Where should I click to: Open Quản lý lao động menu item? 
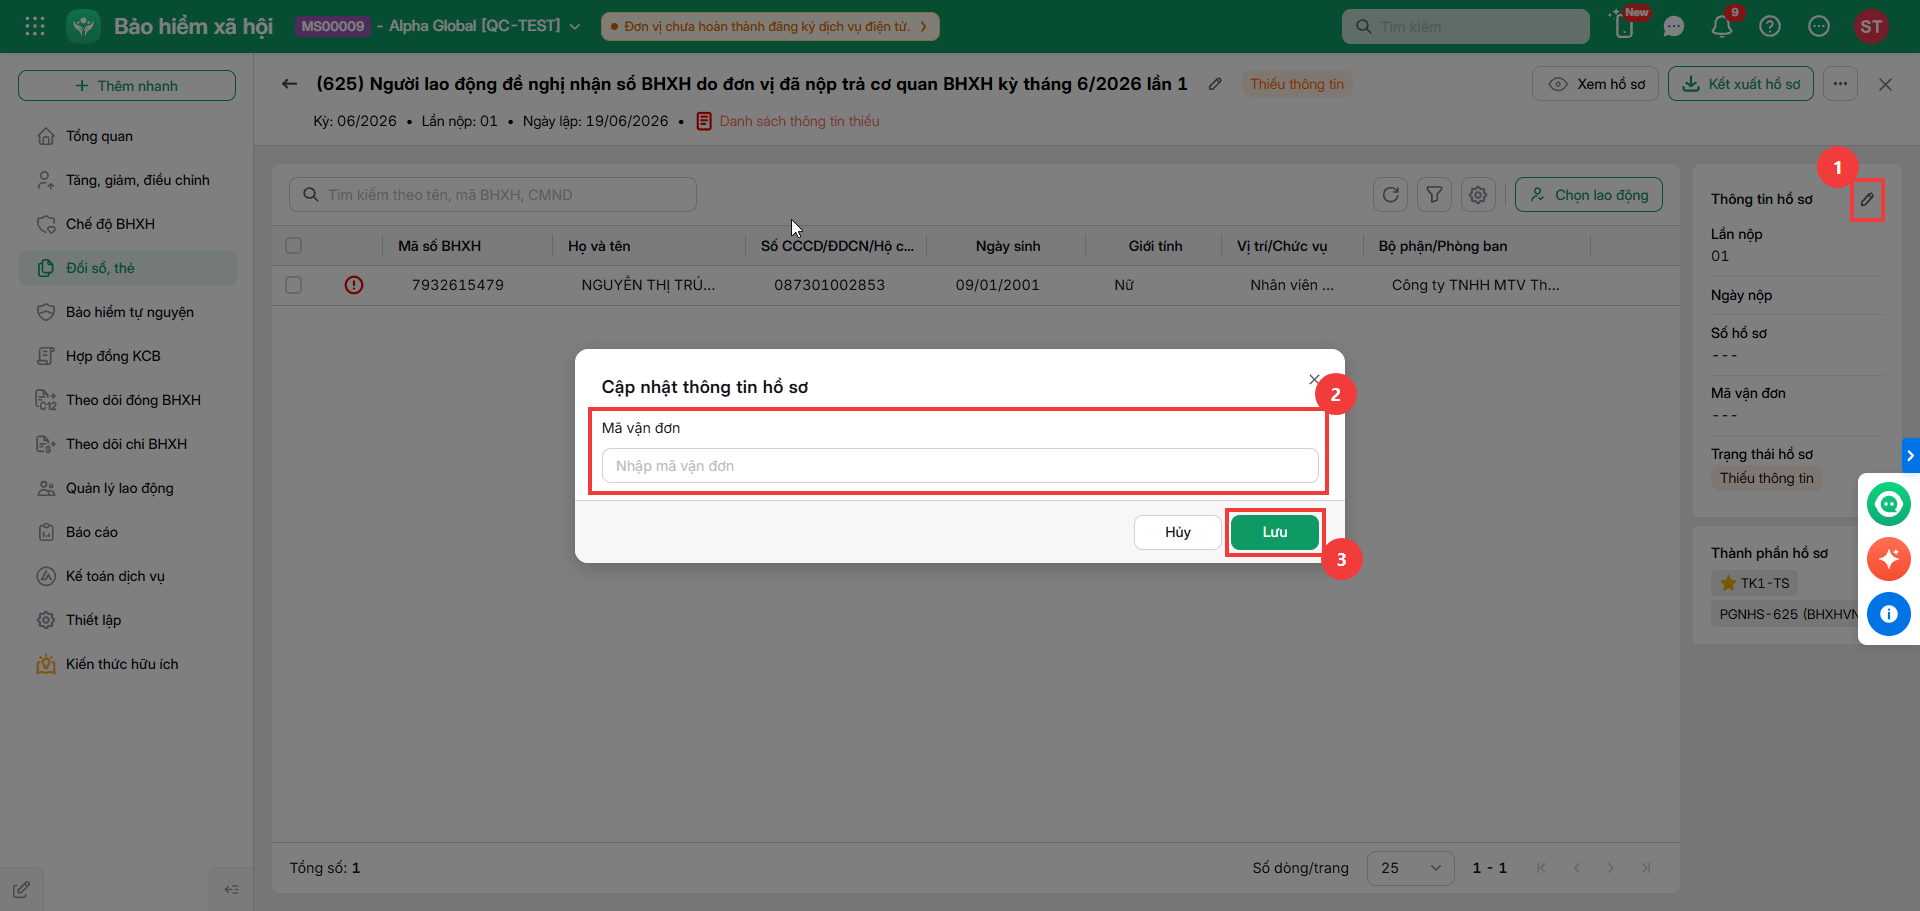(x=128, y=488)
